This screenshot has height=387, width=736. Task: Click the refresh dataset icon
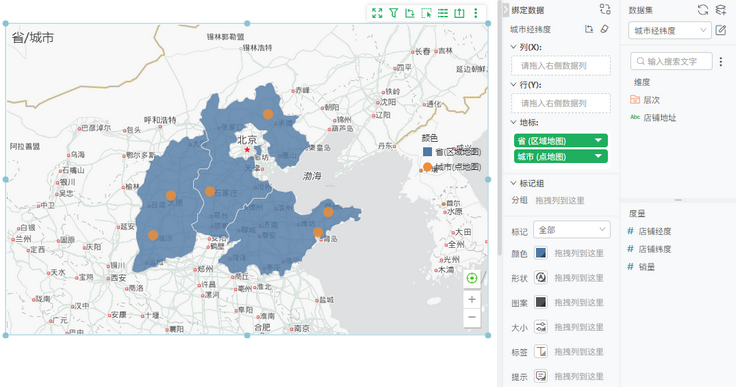[x=703, y=10]
